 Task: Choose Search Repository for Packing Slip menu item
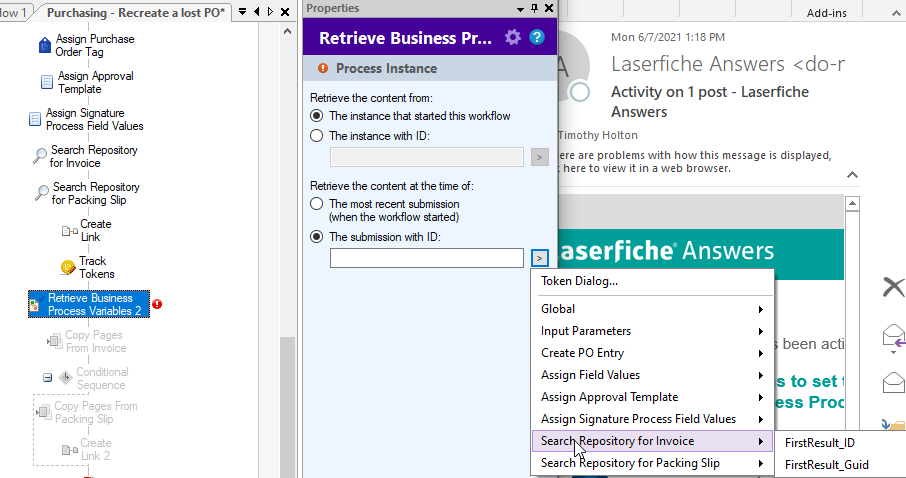click(652, 463)
